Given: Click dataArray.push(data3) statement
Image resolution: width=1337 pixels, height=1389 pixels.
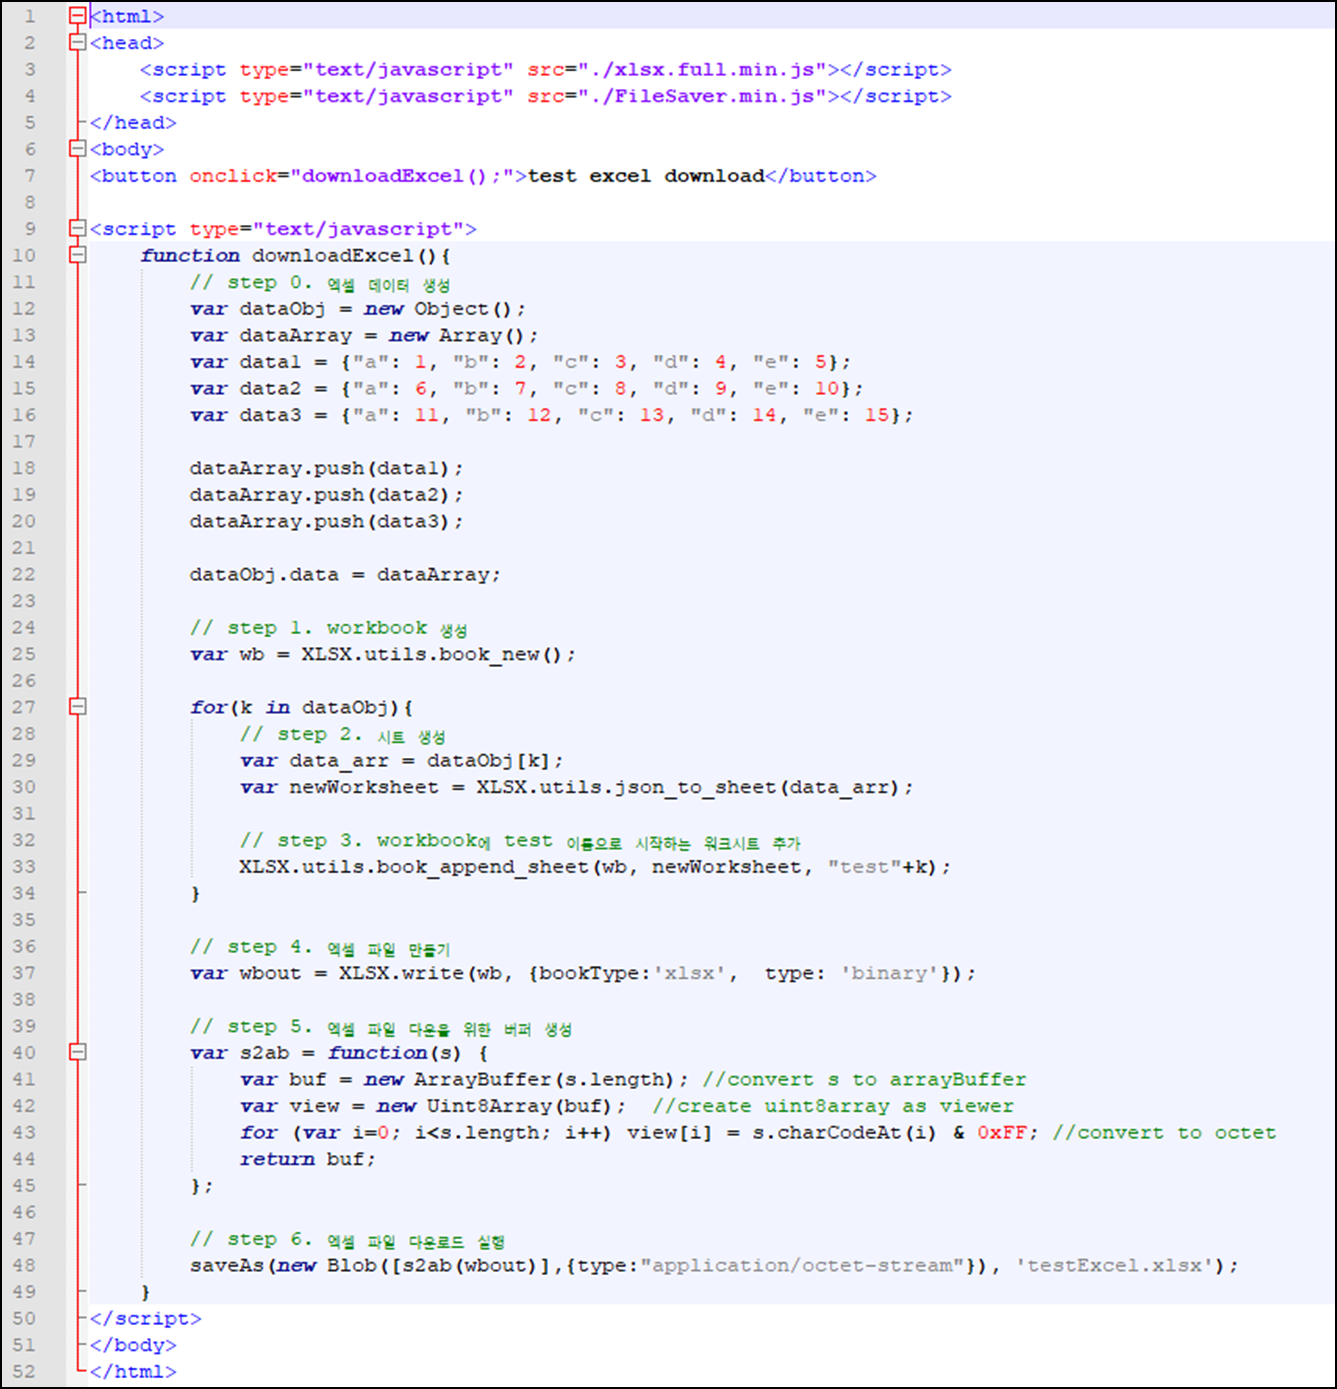Looking at the screenshot, I should click(327, 521).
